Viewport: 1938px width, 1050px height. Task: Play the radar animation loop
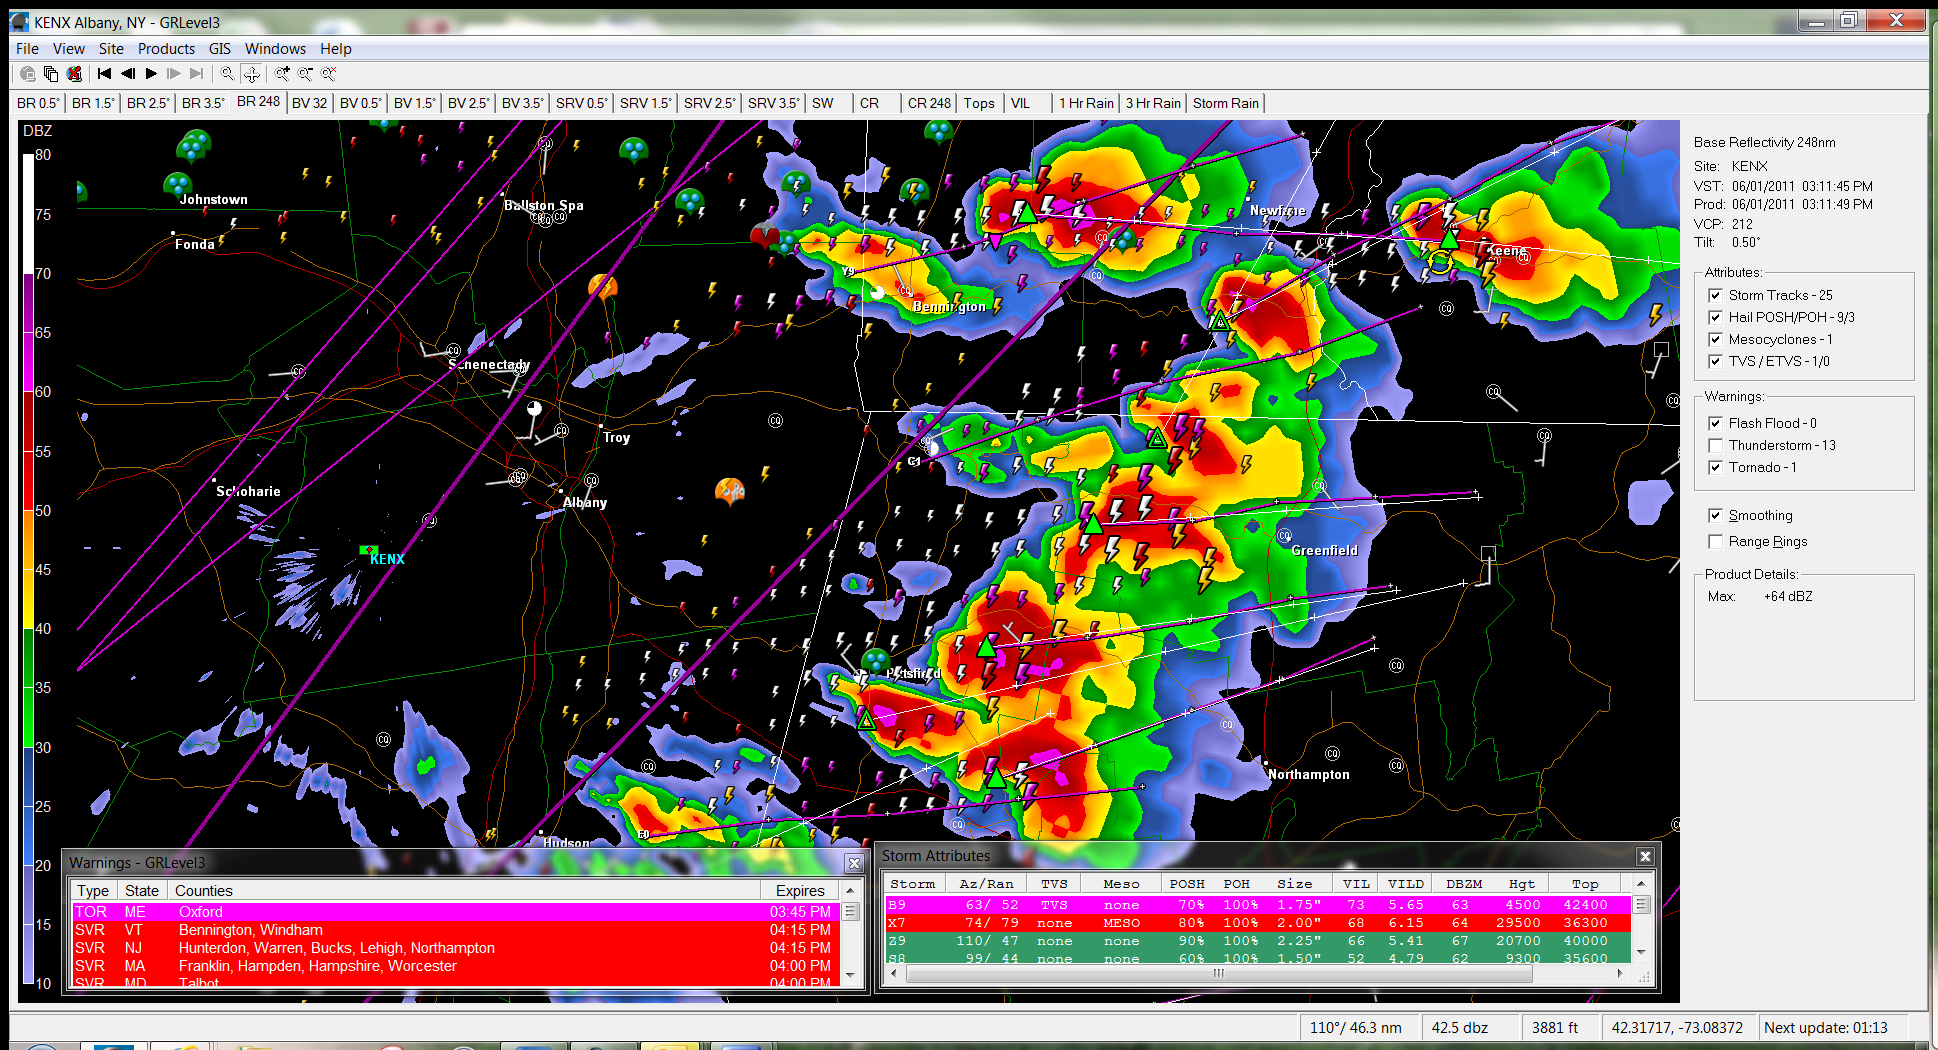coord(151,74)
